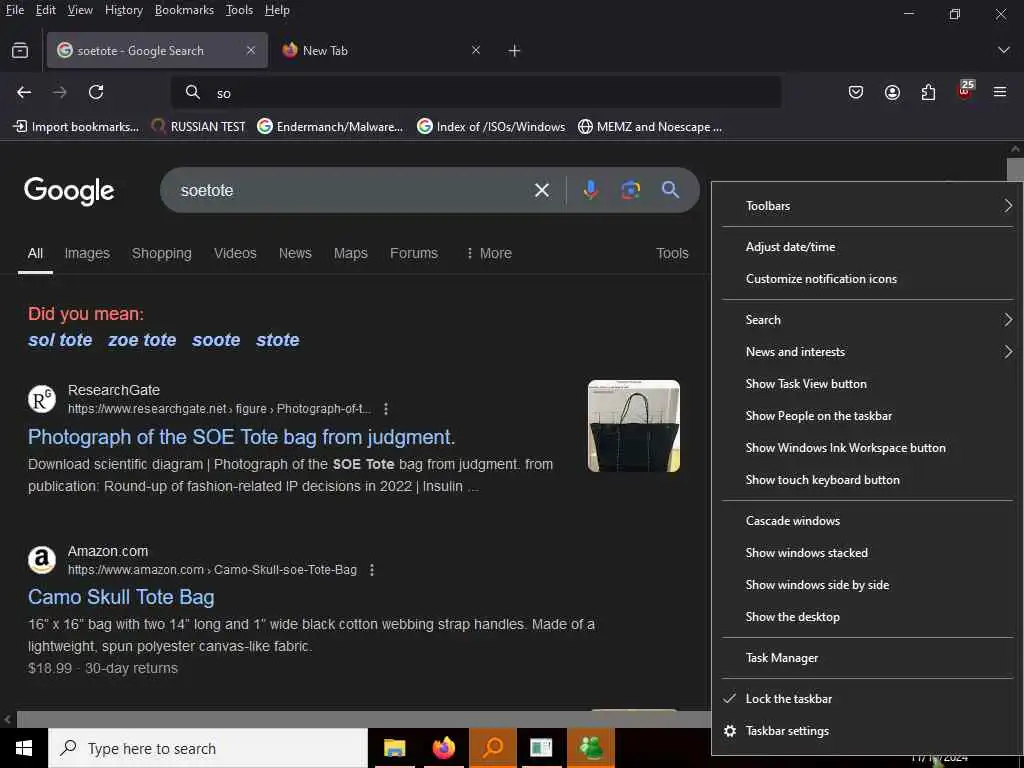The width and height of the screenshot is (1024, 768).
Task: Open a new tab with the plus icon
Action: tap(515, 50)
